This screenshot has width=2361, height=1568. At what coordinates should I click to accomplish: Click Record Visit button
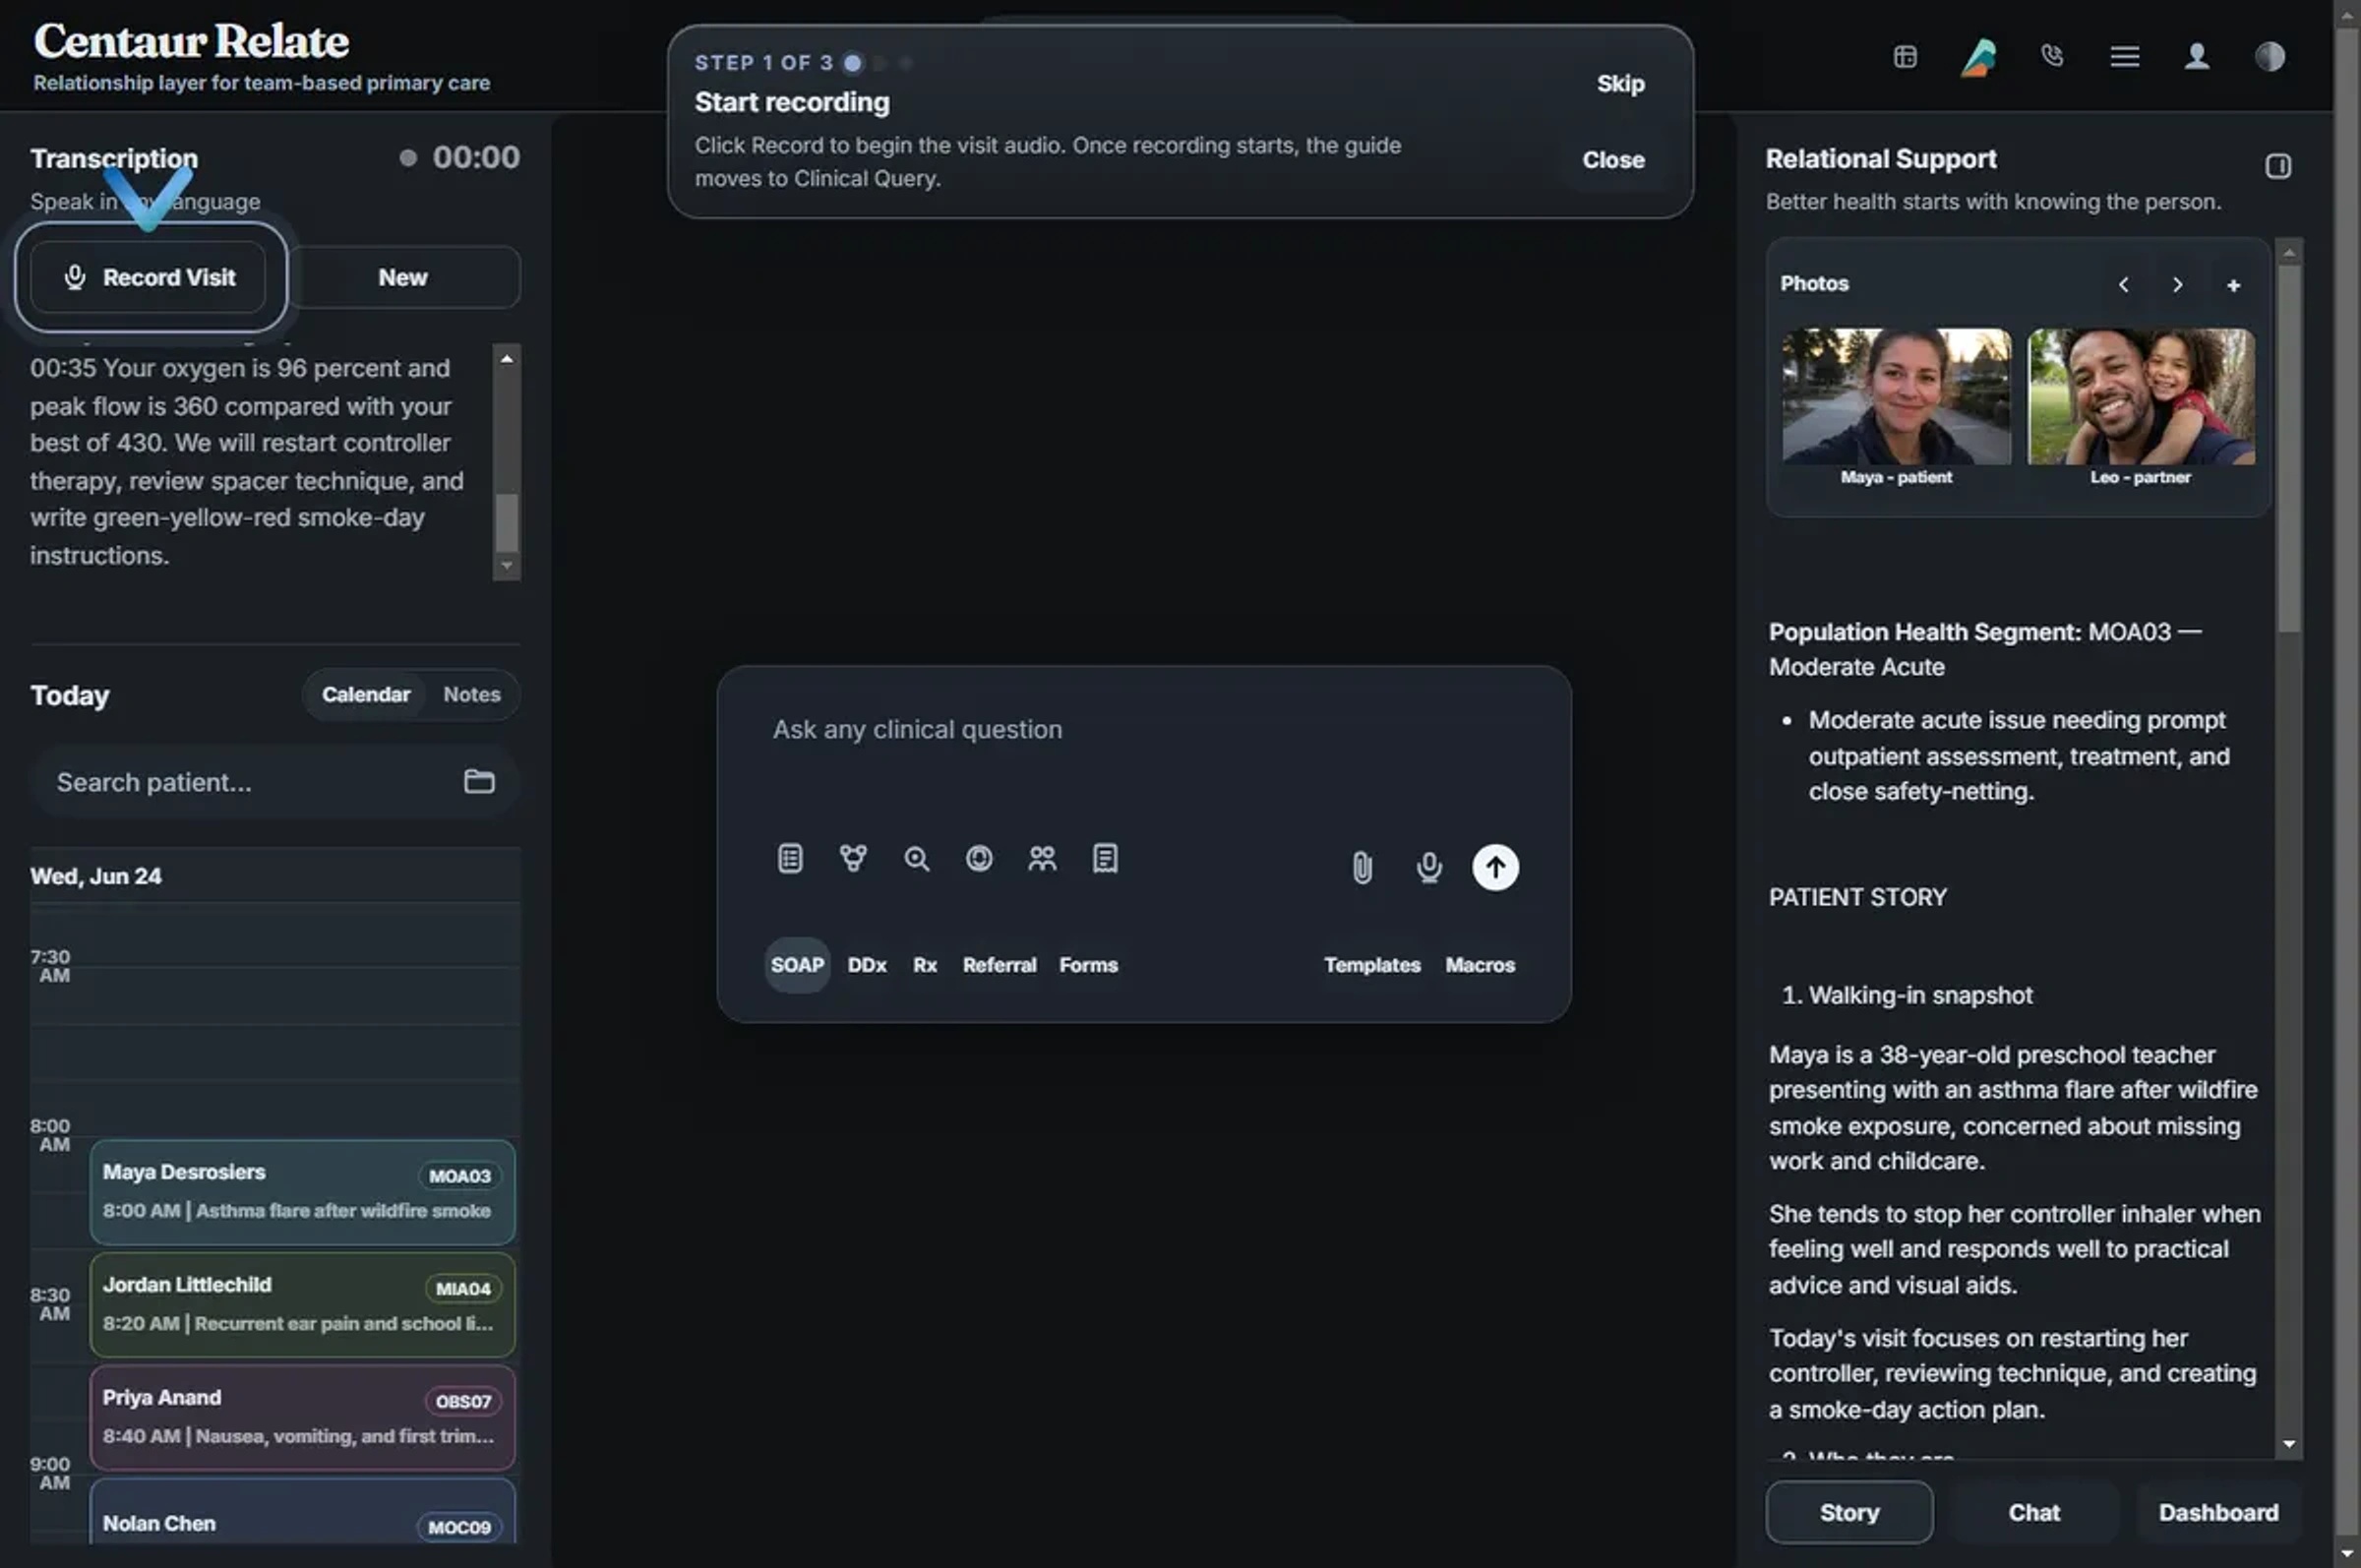pyautogui.click(x=149, y=277)
